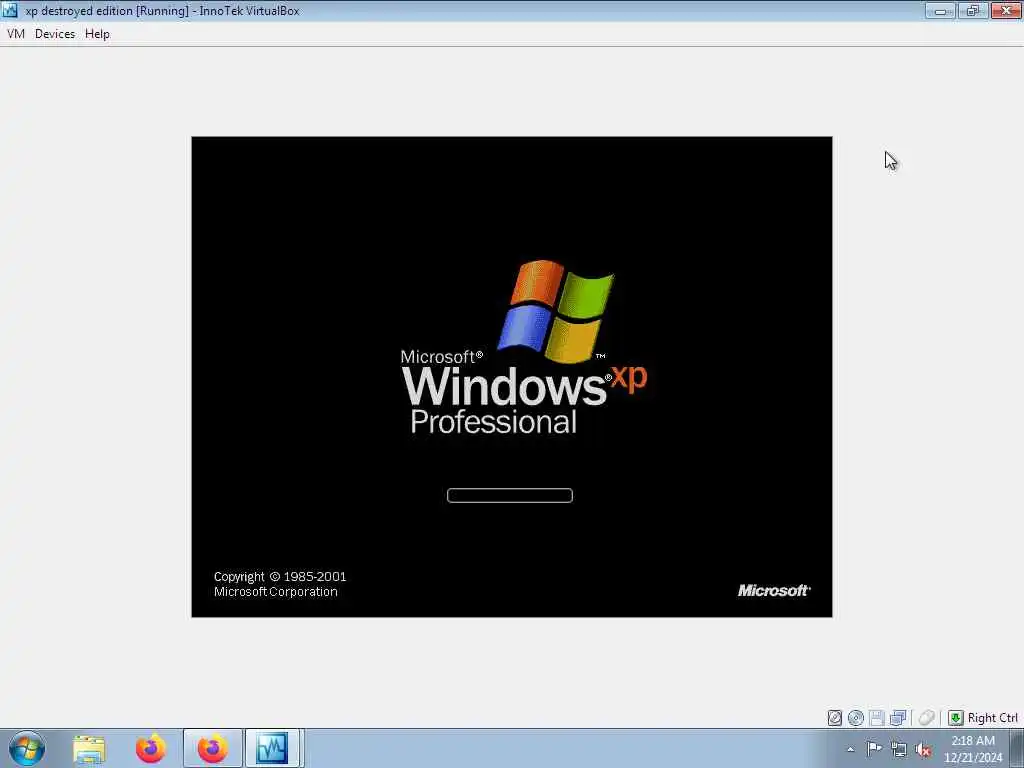
Task: Click the mouse capture status icon
Action: (x=926, y=718)
